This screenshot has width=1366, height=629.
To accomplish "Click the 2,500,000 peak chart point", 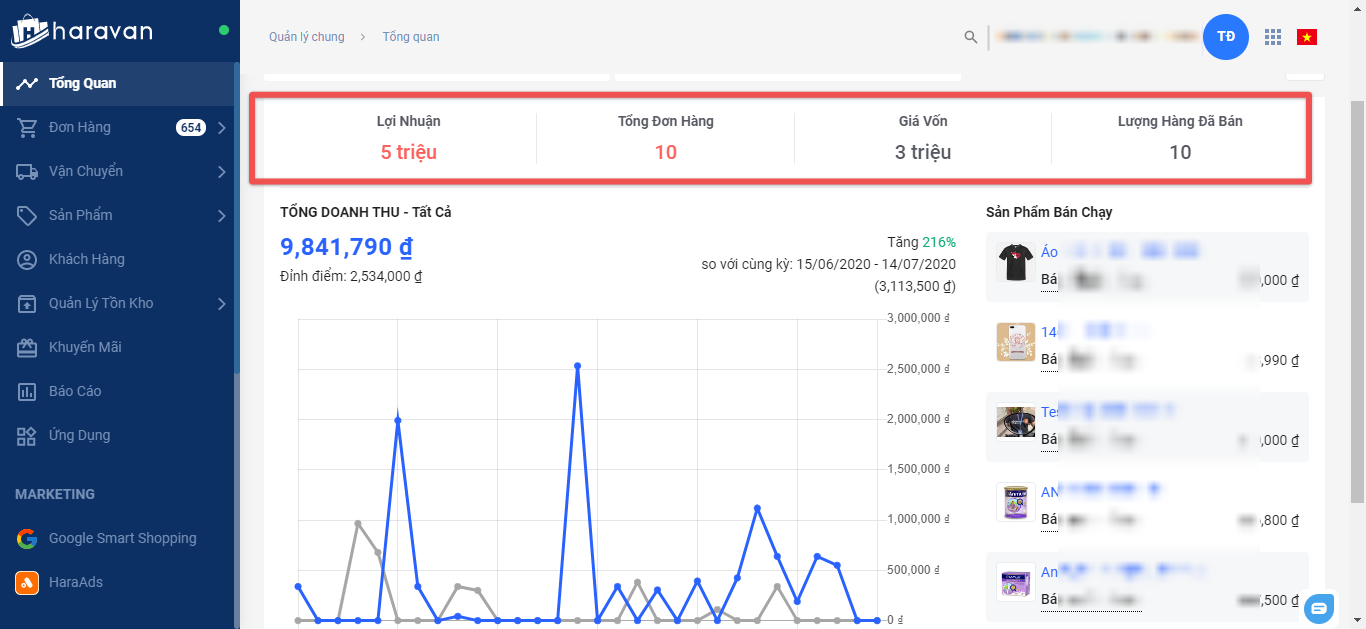I will click(578, 366).
